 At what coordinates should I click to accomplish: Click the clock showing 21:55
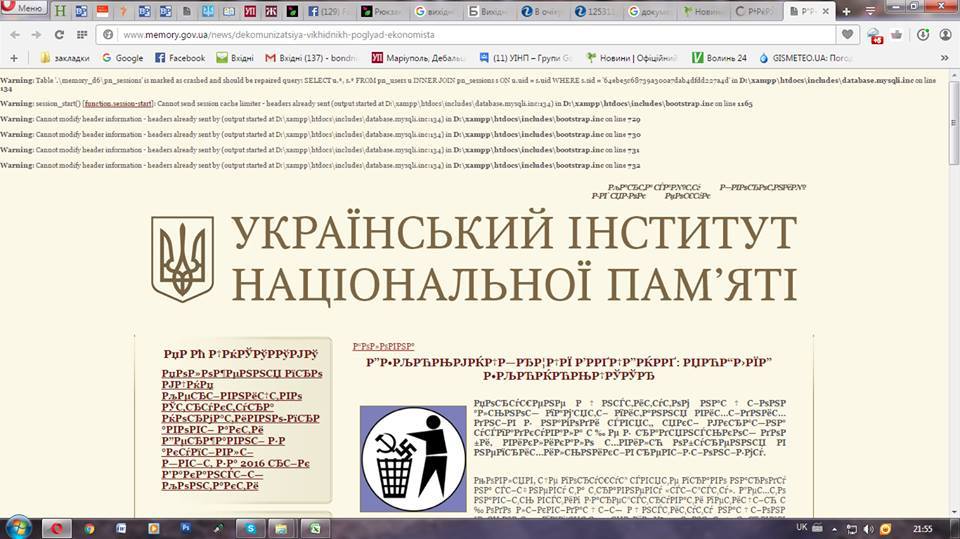tap(923, 529)
